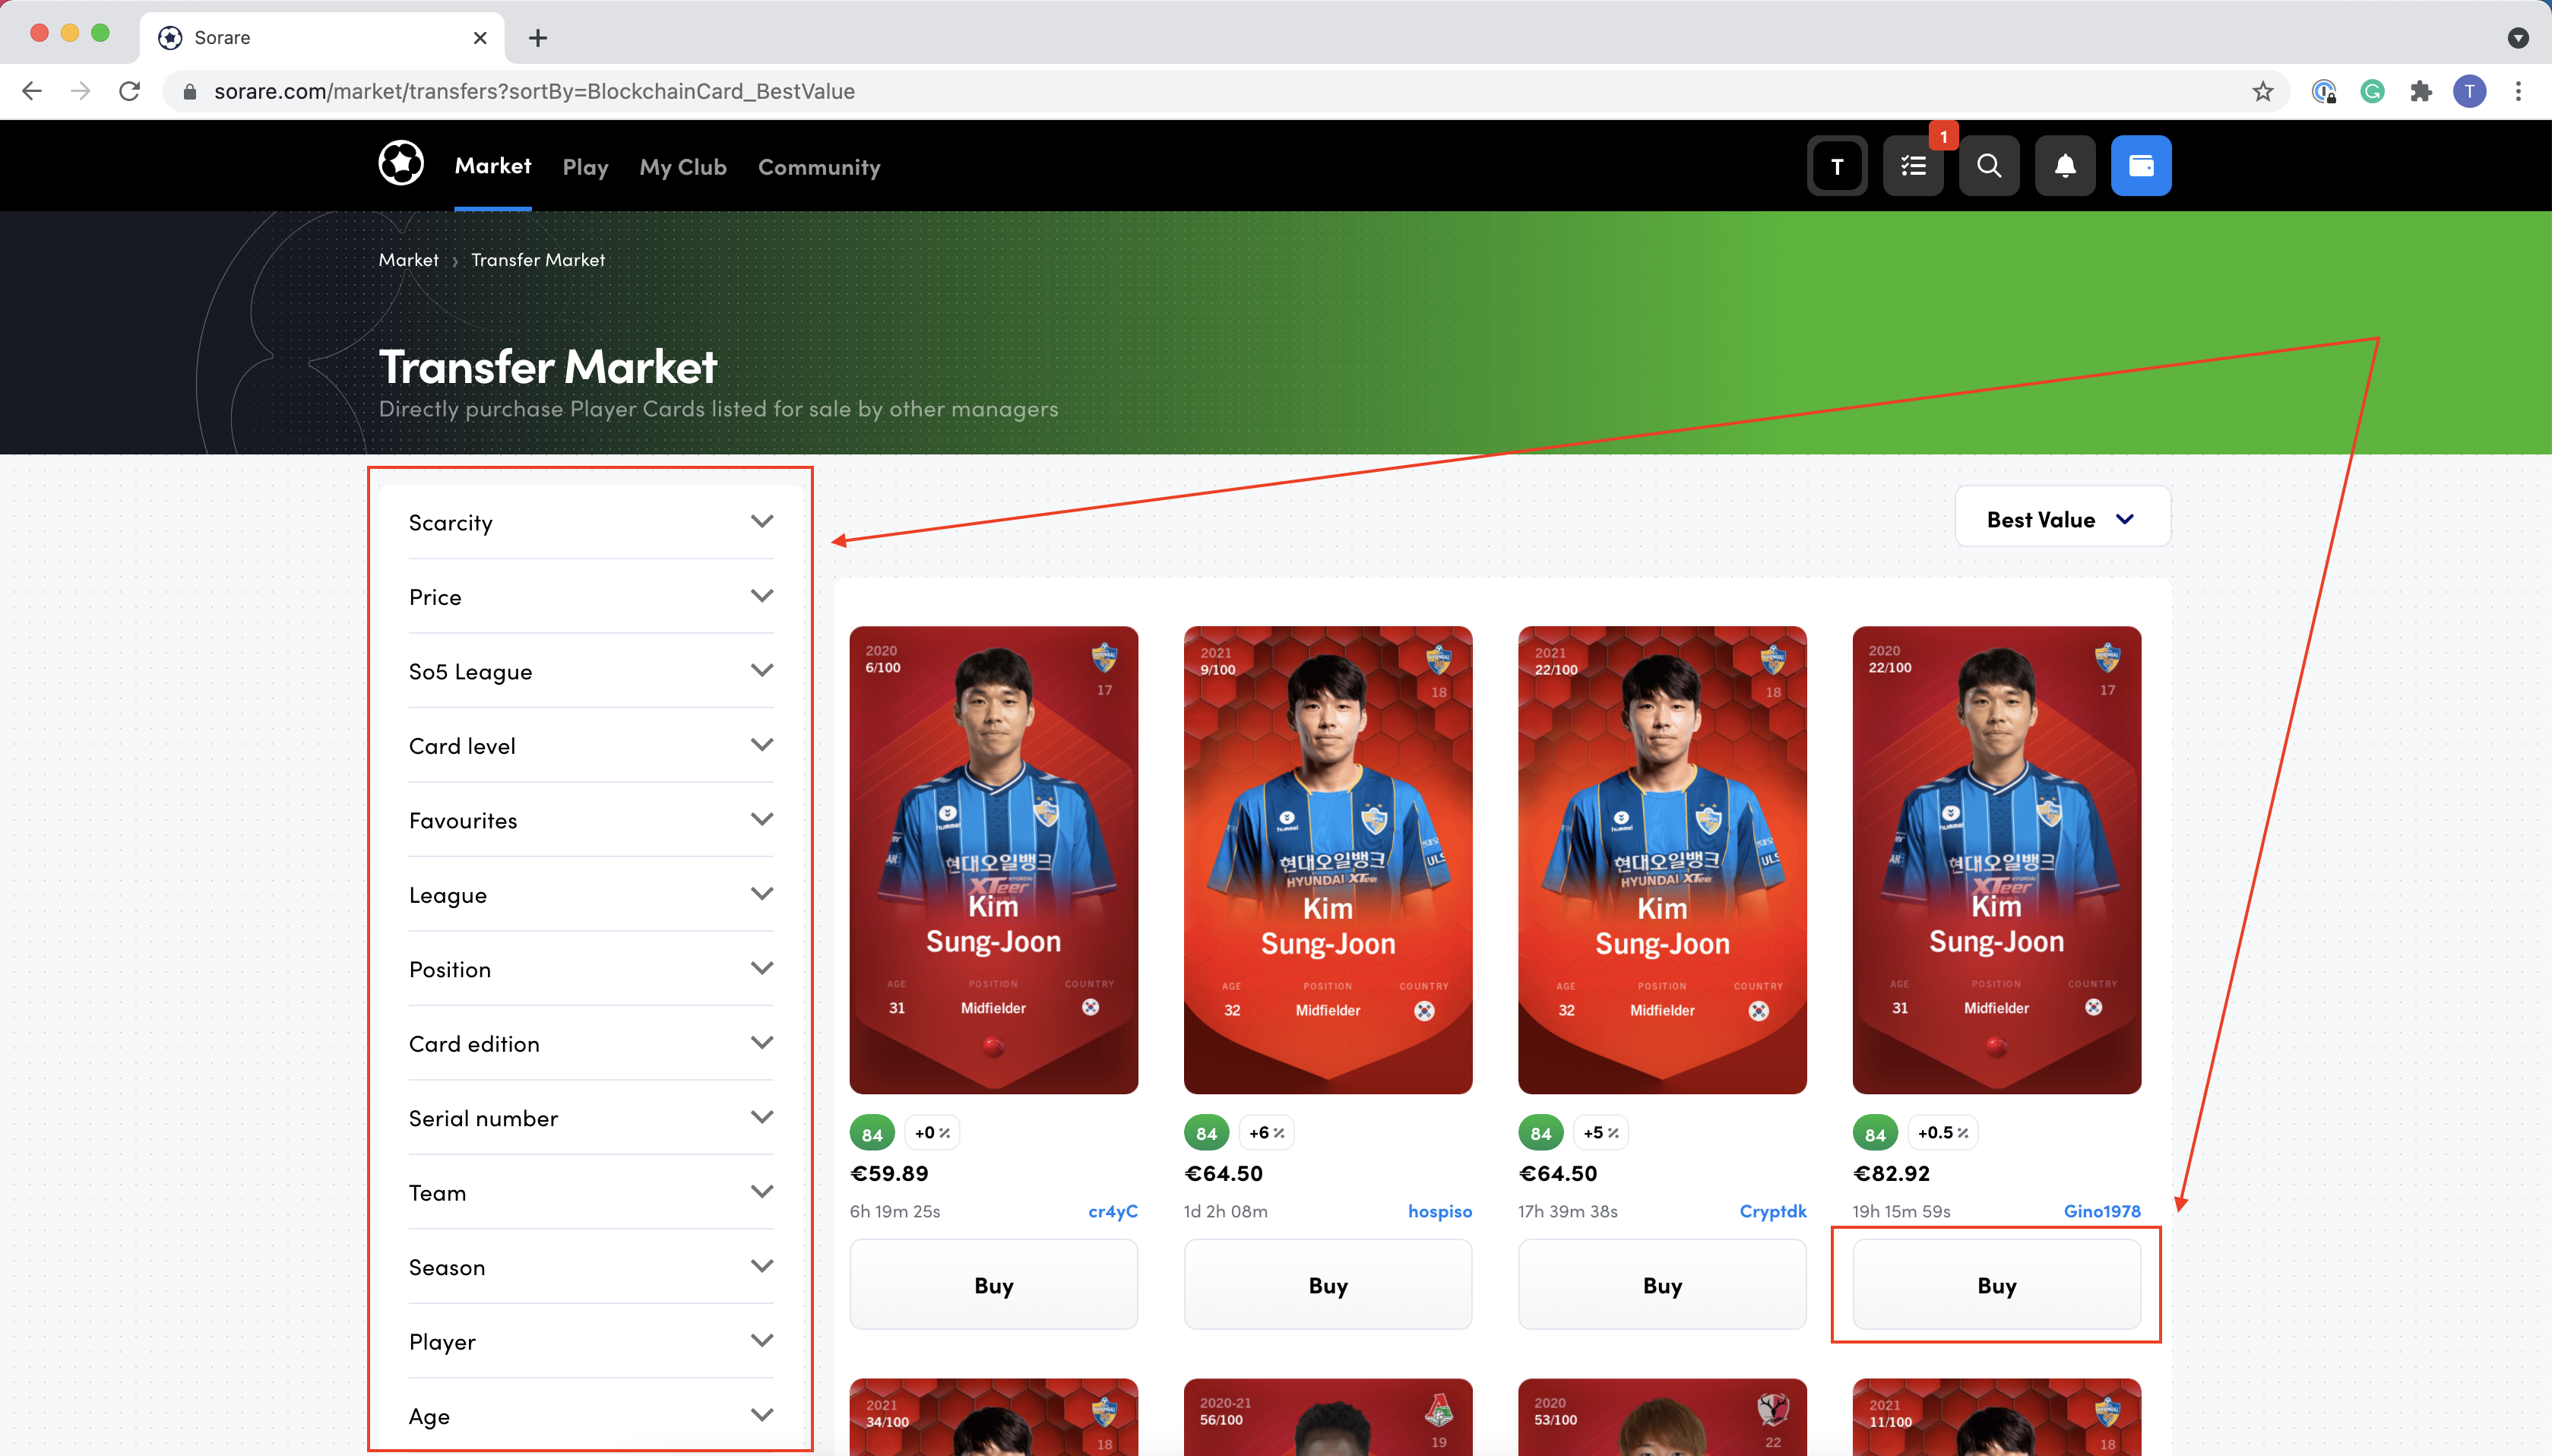Bookmark page with star icon
This screenshot has width=2552, height=1456.
[2263, 92]
